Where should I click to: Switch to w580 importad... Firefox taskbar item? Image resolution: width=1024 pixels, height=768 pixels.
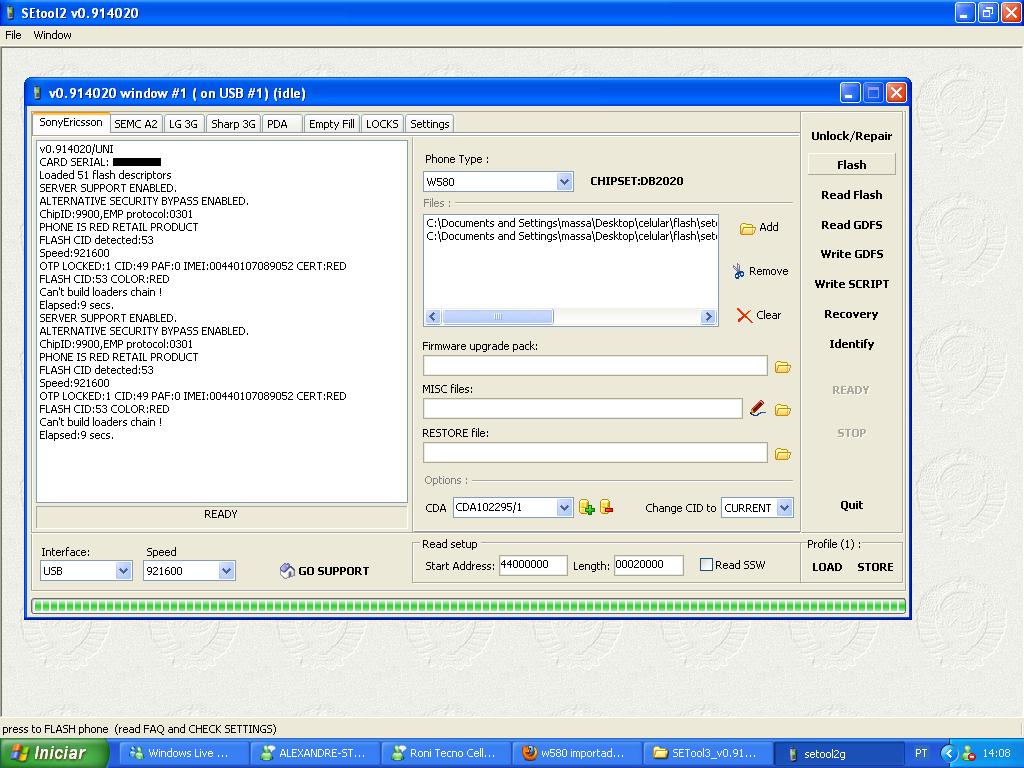tap(577, 753)
